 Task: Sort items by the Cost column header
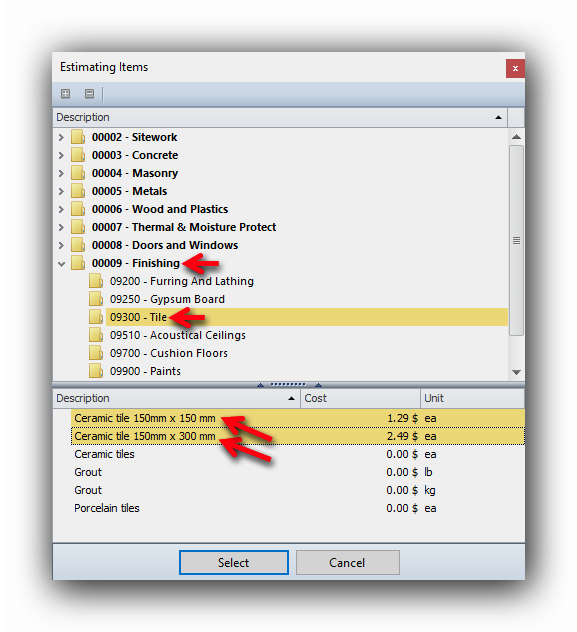click(361, 398)
